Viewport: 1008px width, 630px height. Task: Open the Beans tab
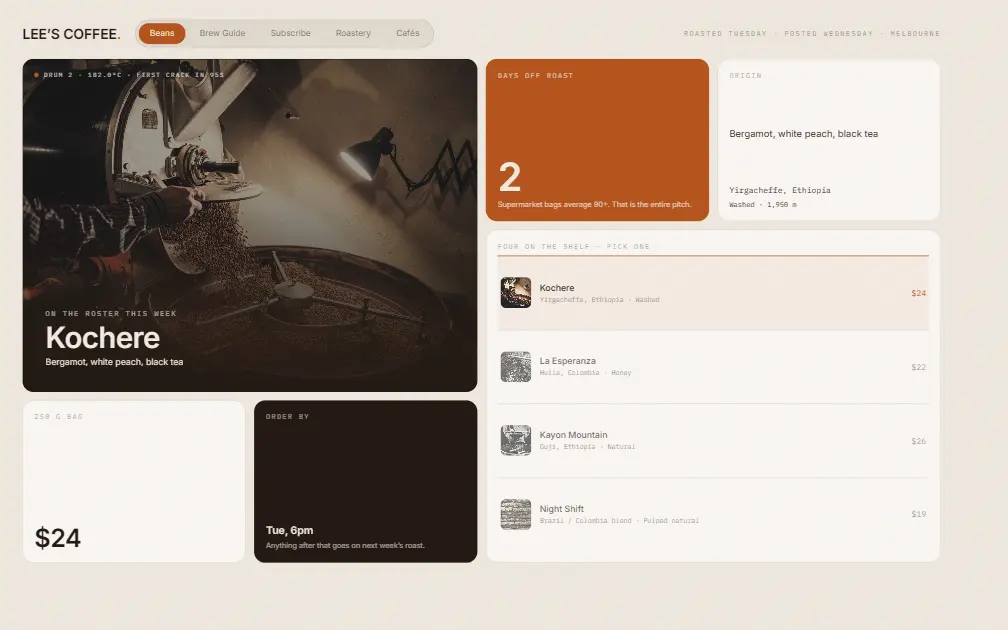[x=162, y=33]
